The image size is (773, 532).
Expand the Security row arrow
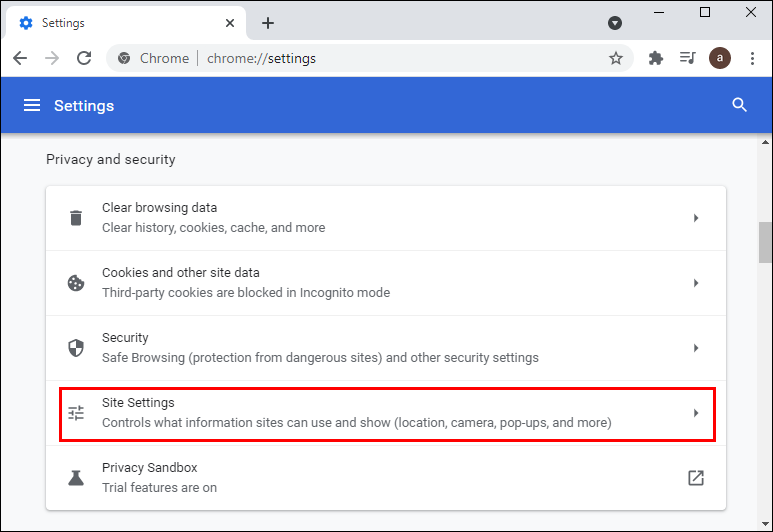click(696, 348)
